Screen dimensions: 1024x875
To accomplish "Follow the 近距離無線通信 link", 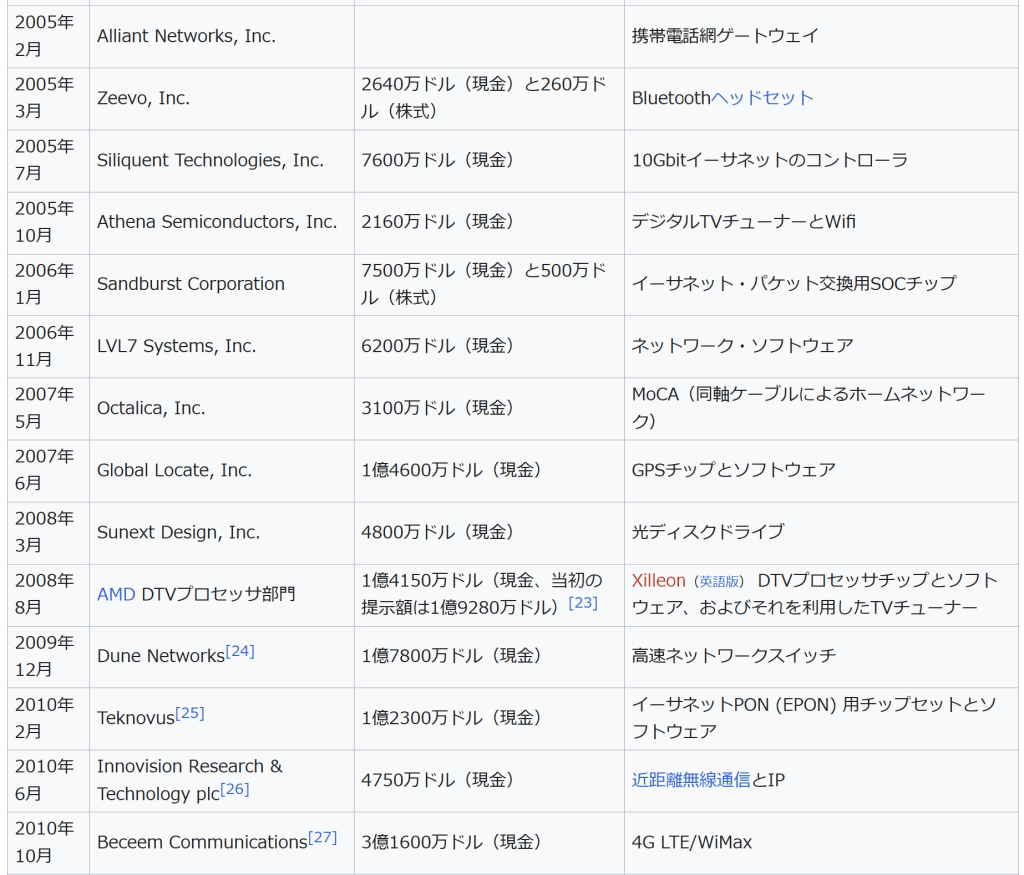I will click(690, 780).
